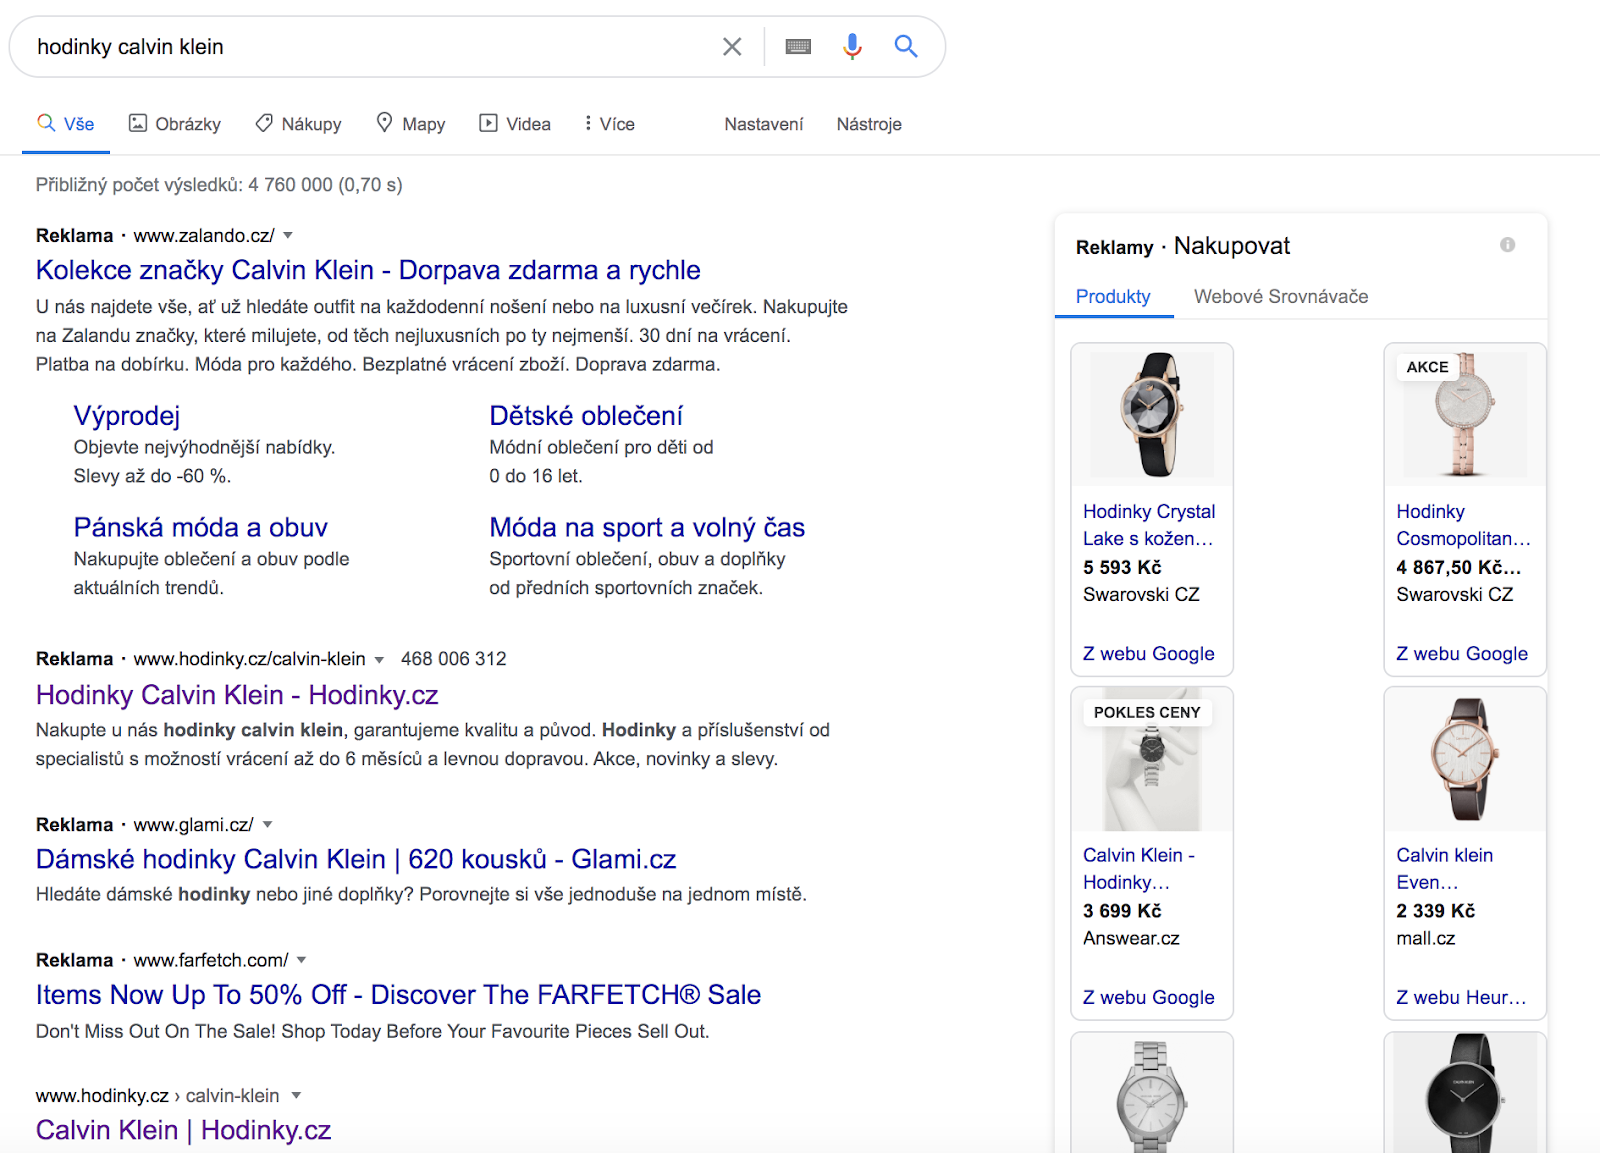Open the FARFETCH Sale ad link

click(x=398, y=995)
